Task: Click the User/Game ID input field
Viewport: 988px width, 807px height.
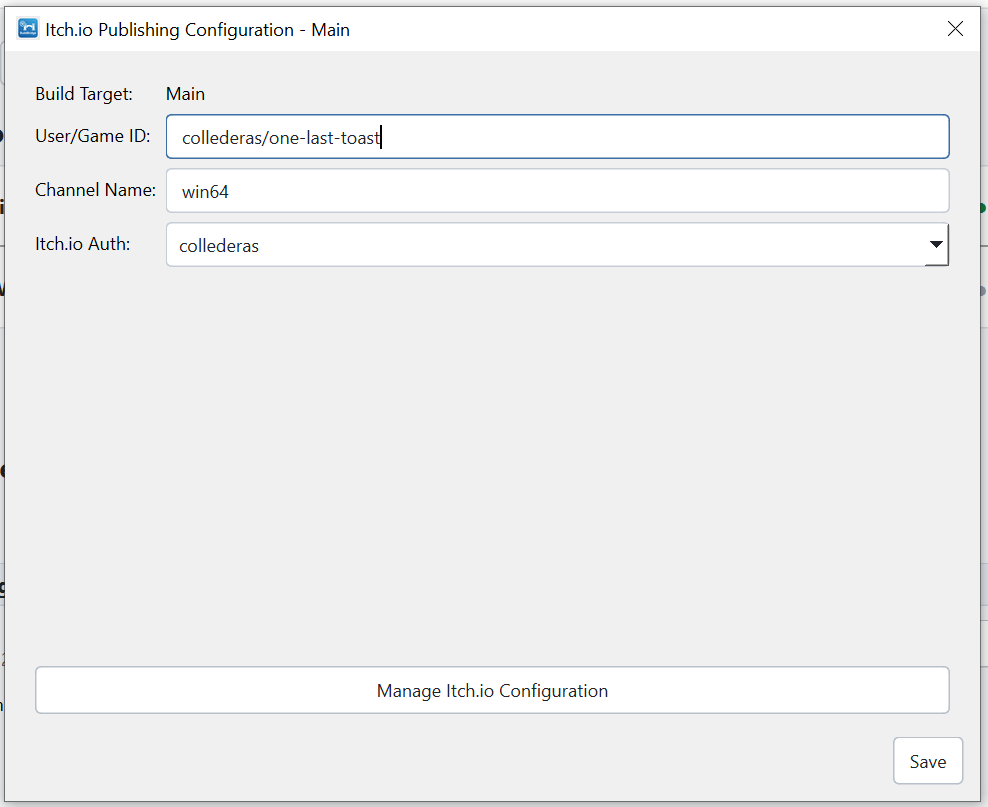Action: tap(558, 137)
